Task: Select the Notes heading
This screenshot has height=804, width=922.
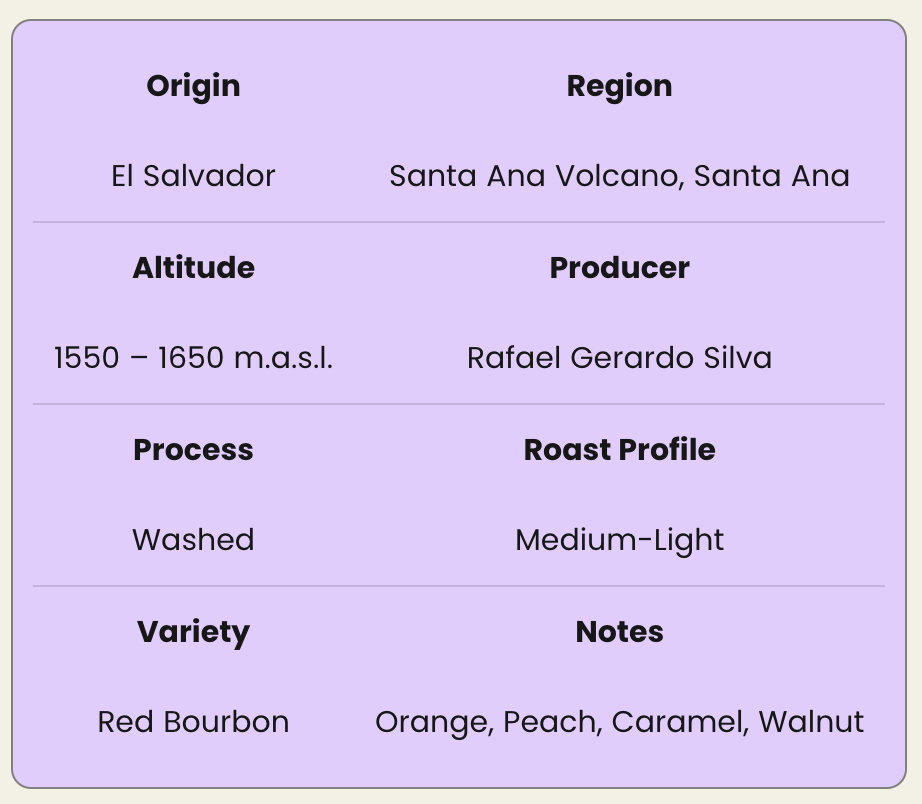Action: point(619,632)
